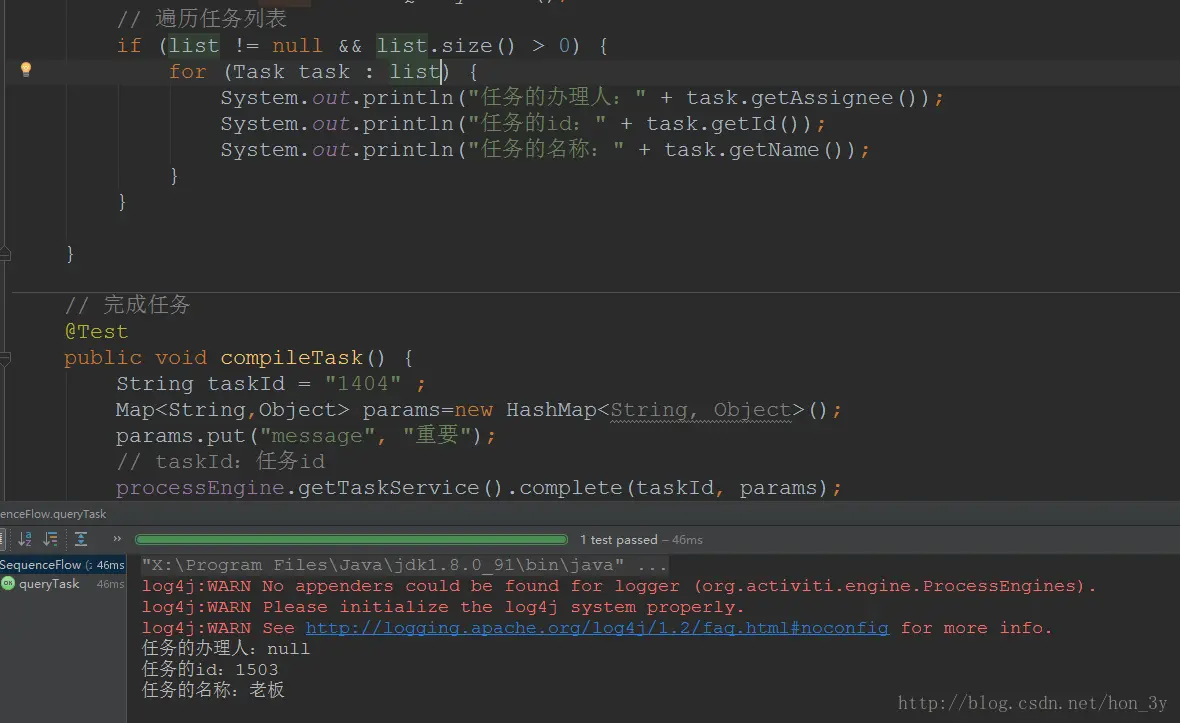Toggle the partially visible leftmost test-toolbar button
Screen dimensions: 1180x723
[2, 539]
